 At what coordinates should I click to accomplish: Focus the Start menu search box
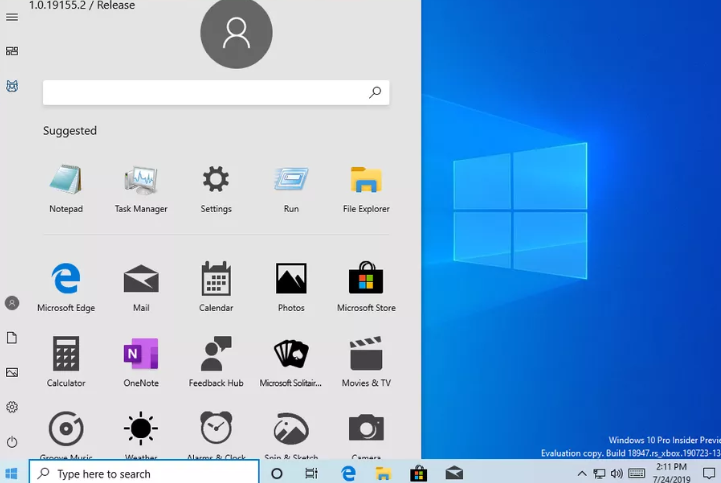[216, 92]
